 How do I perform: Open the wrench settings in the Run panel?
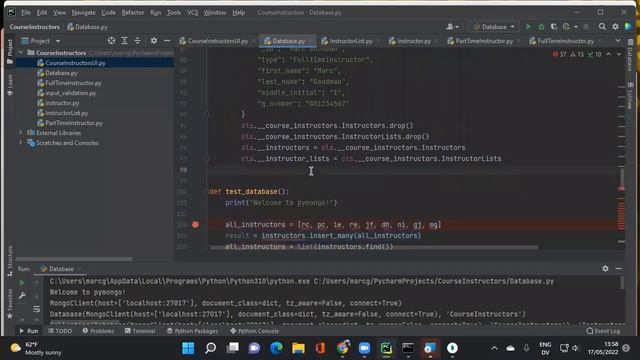[22, 295]
